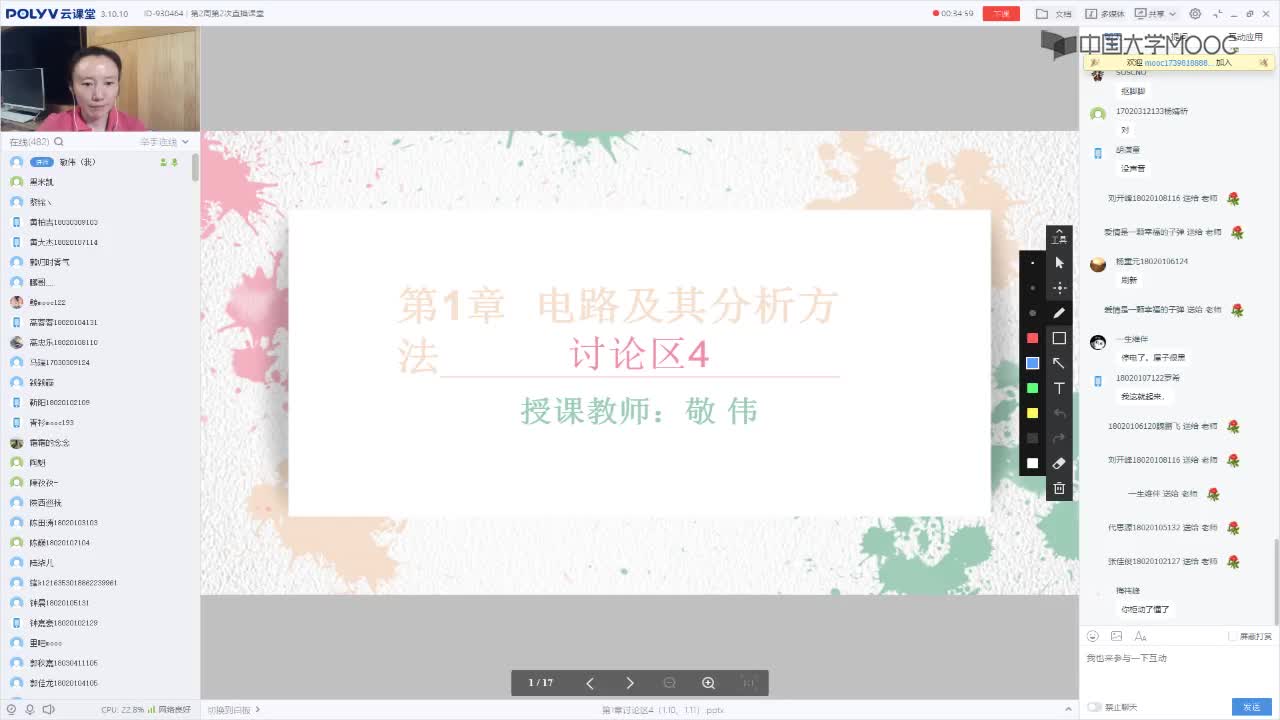The image size is (1280, 720).
Task: Toggle the mute-chat switch
Action: 1094,707
